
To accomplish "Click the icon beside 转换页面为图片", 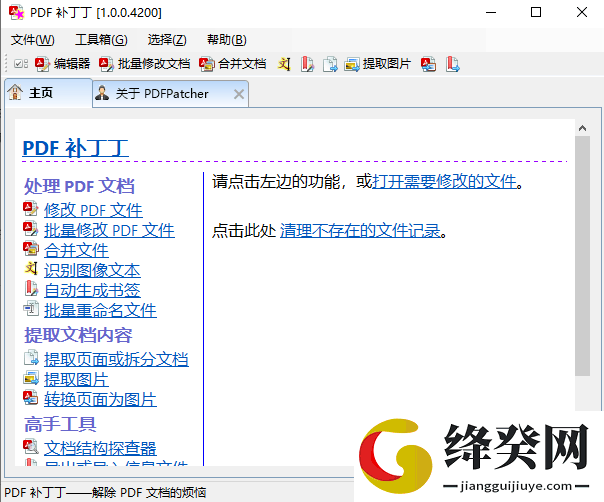I will tap(31, 398).
